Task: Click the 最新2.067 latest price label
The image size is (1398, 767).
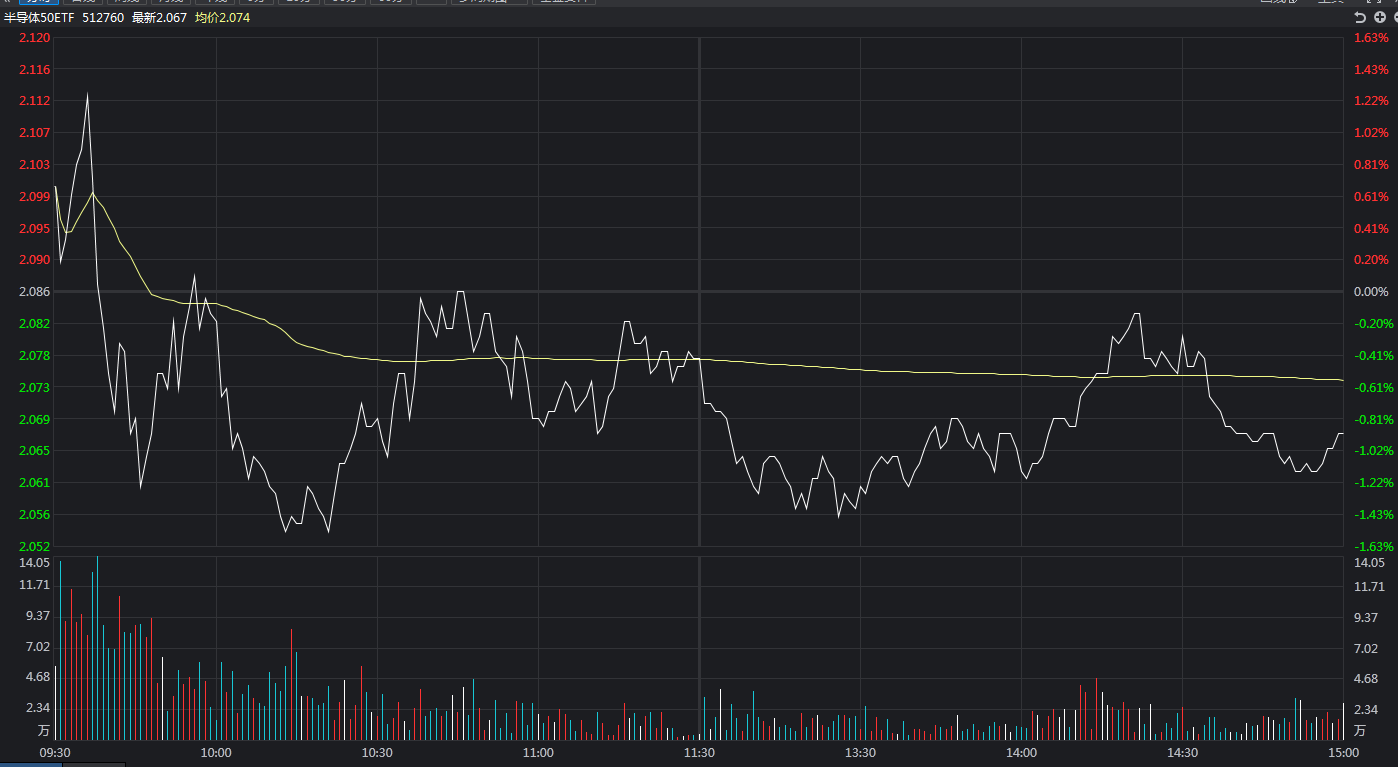Action: pos(159,18)
